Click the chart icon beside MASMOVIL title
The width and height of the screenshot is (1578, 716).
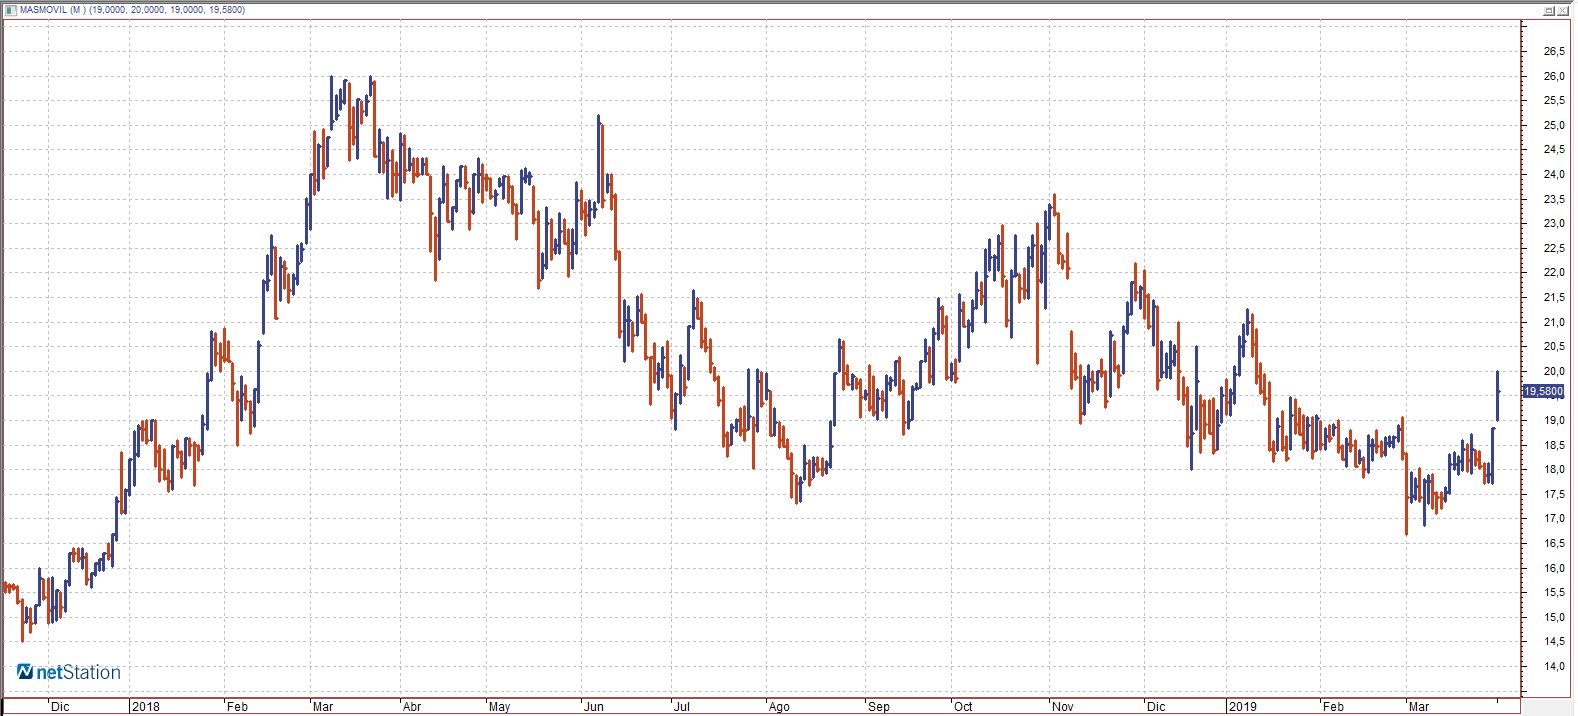[x=11, y=10]
